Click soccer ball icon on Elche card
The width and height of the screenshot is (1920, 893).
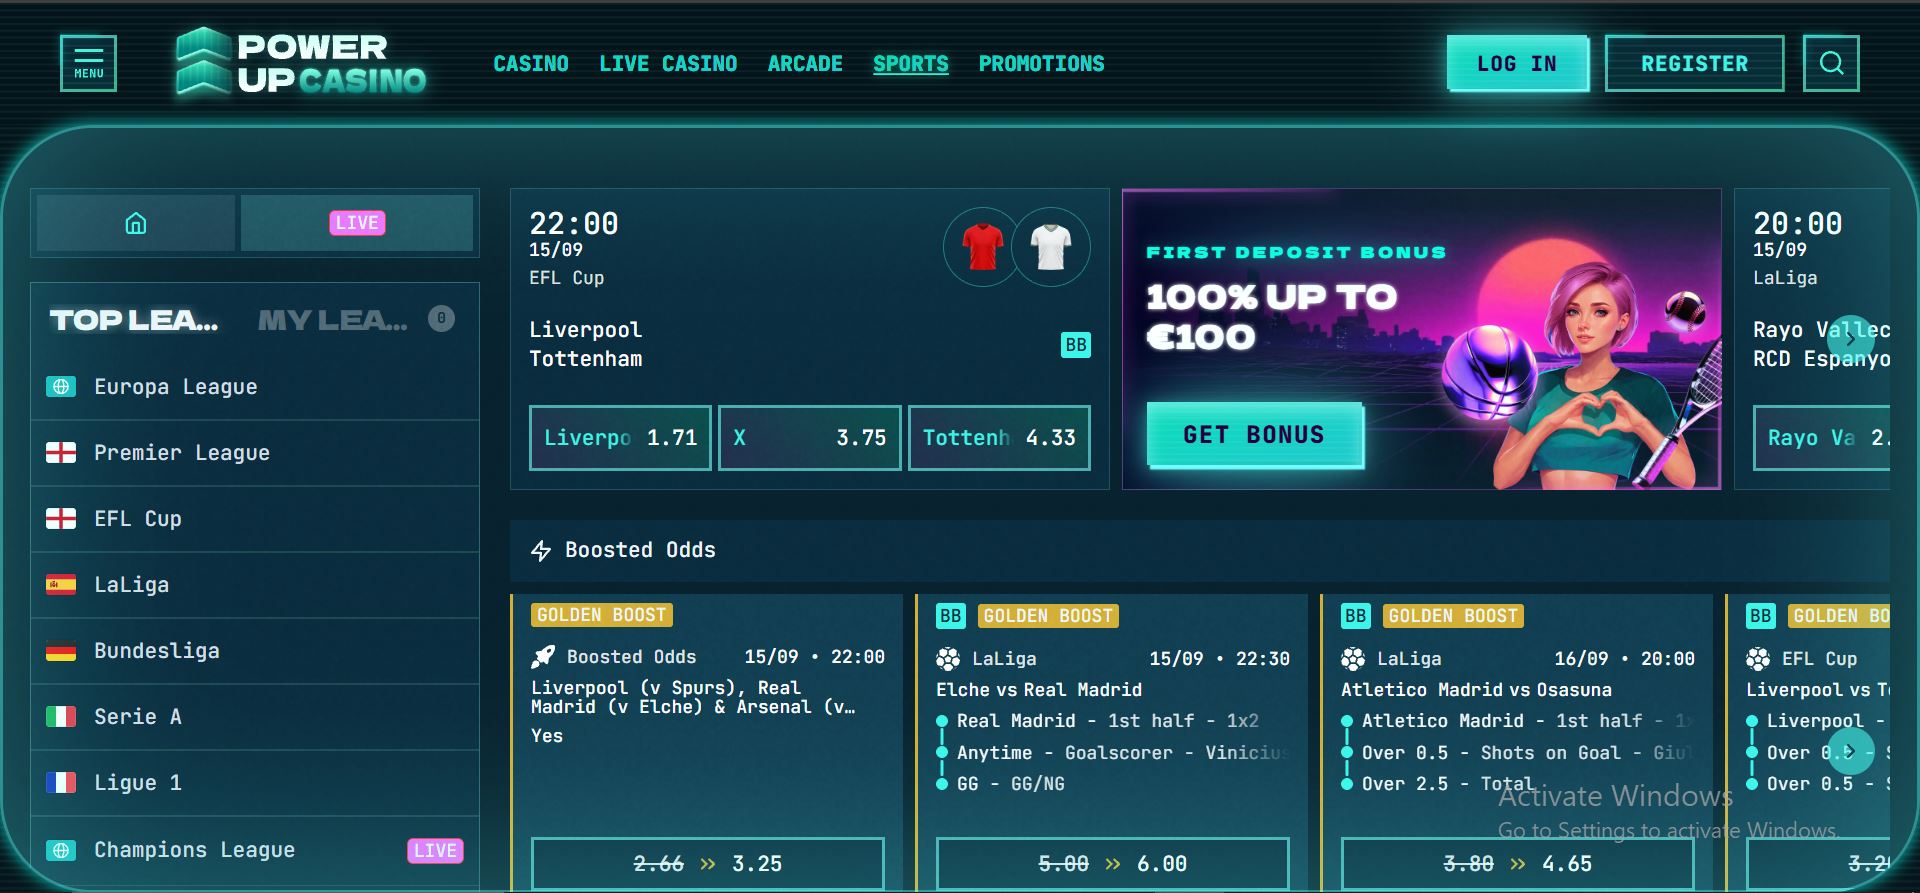click(x=948, y=659)
